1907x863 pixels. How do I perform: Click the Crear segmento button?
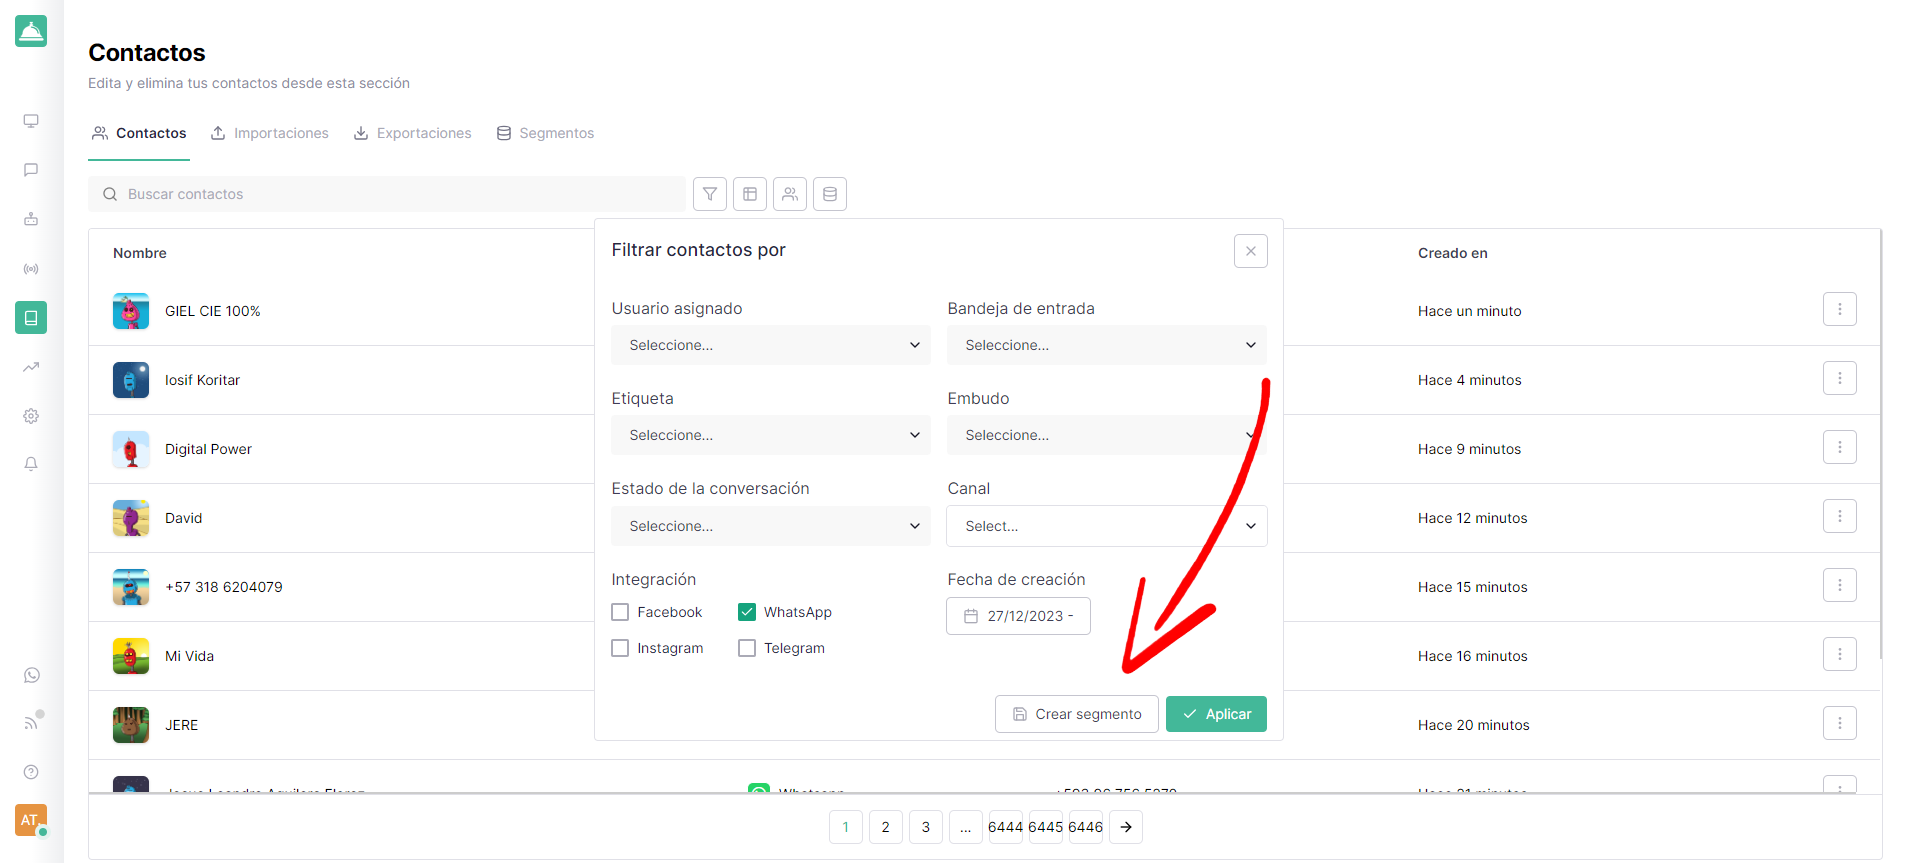click(x=1077, y=714)
